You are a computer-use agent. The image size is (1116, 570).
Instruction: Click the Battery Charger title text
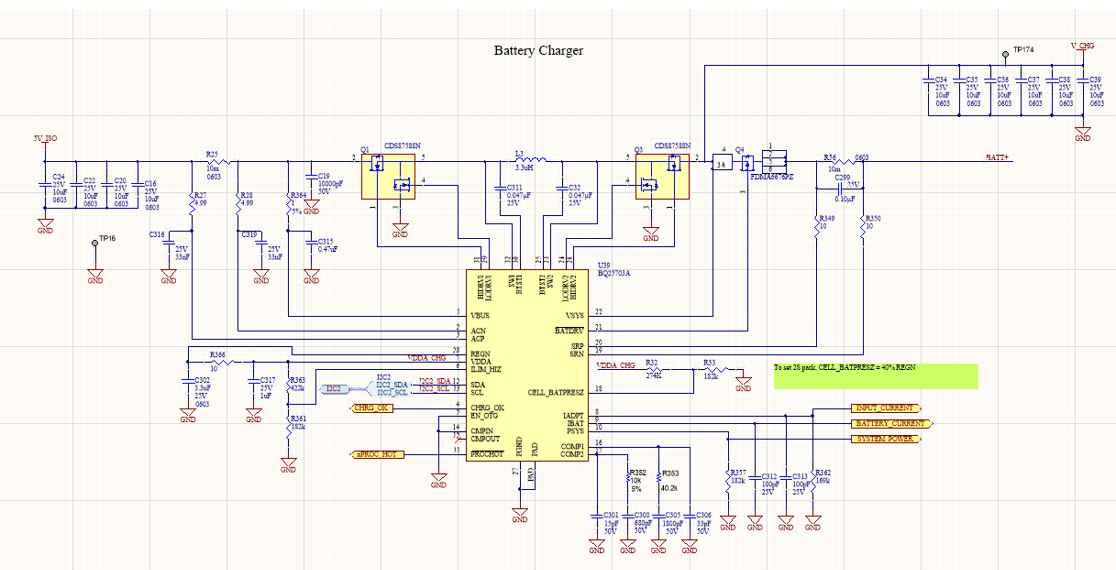pos(539,51)
